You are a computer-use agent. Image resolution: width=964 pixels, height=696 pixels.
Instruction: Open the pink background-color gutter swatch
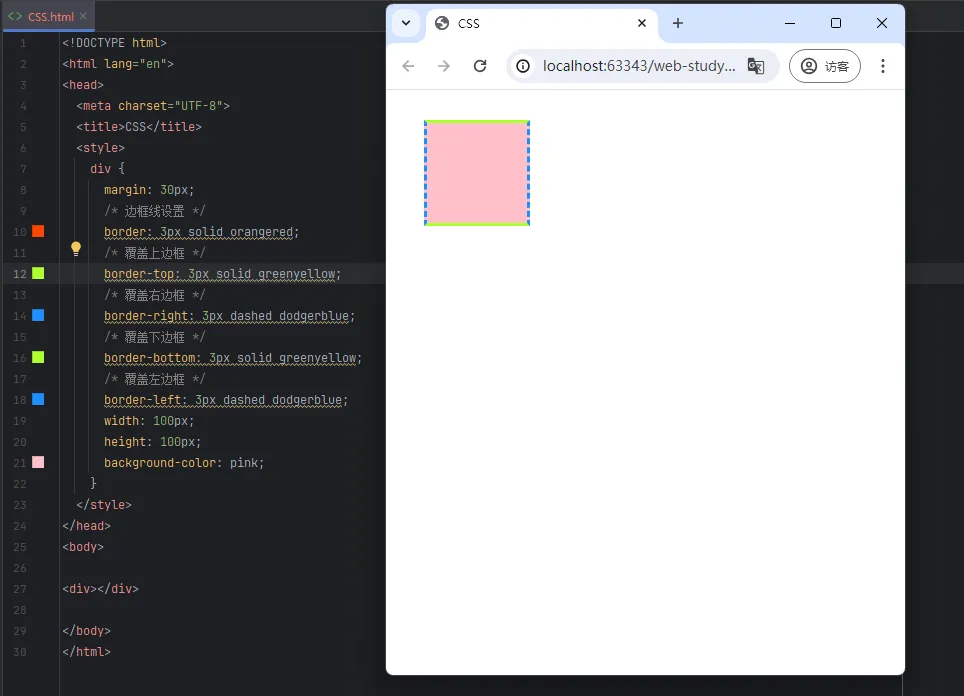click(x=38, y=462)
